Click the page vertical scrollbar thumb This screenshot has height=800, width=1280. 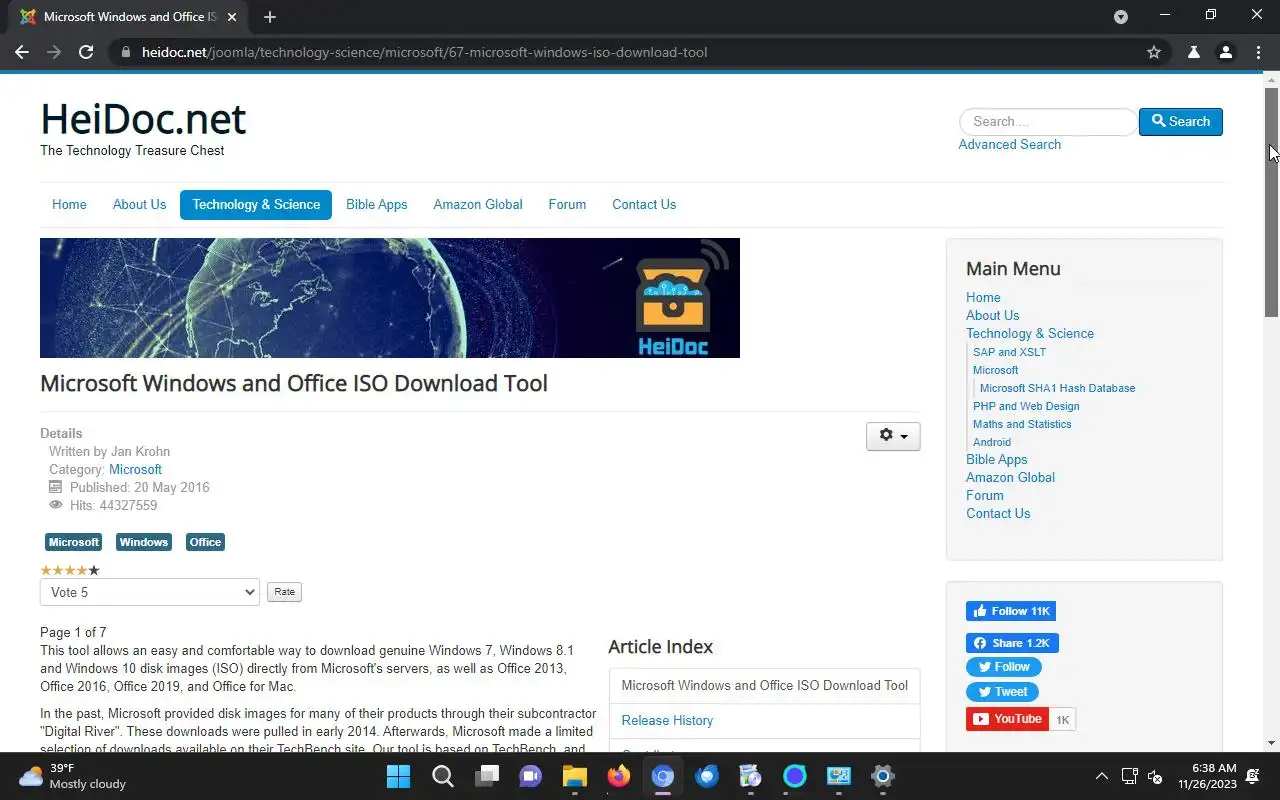(1271, 203)
